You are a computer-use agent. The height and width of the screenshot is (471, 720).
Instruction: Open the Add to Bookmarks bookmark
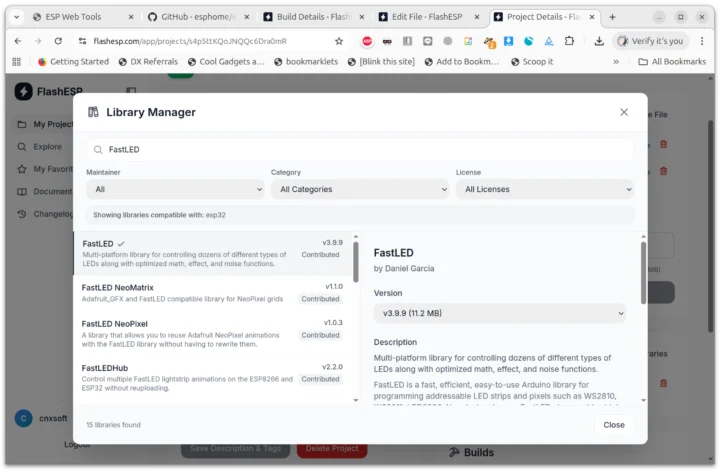pos(461,62)
